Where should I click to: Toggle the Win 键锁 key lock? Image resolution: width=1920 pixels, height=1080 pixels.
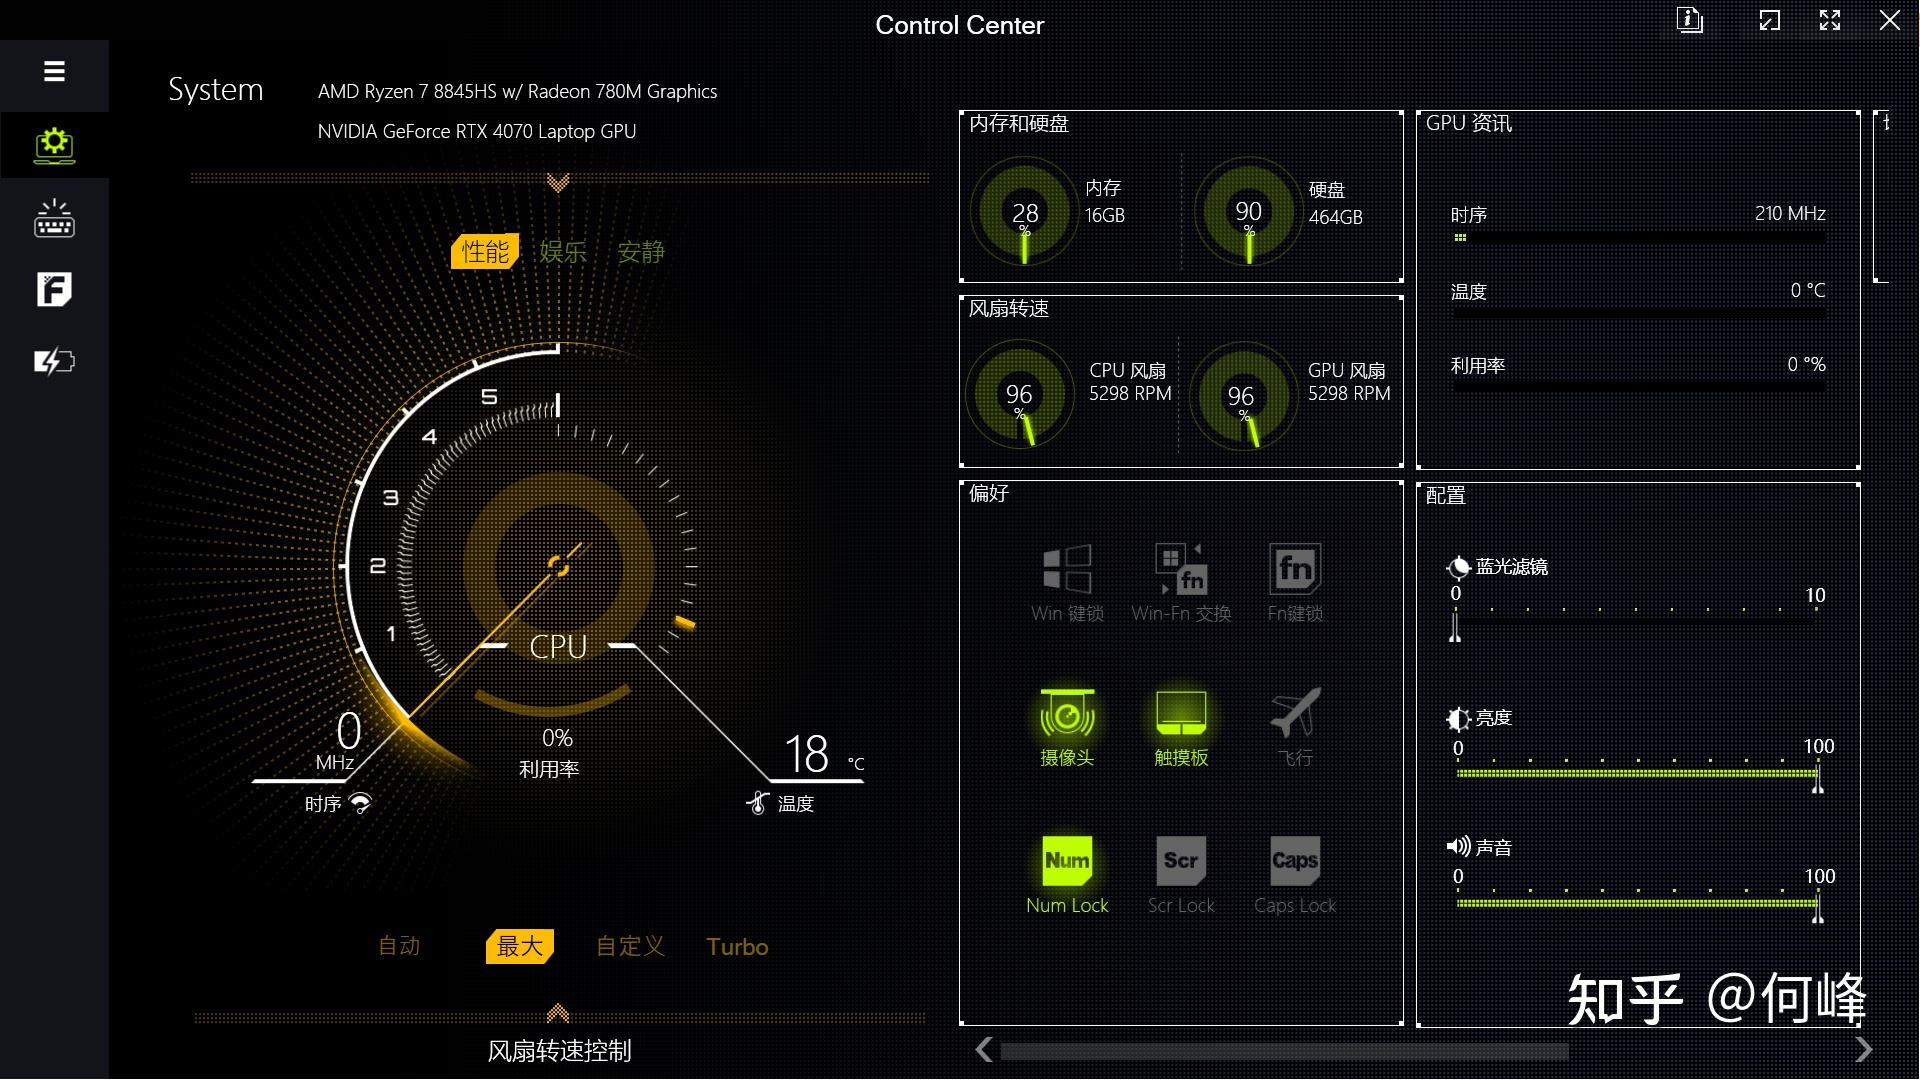point(1067,570)
